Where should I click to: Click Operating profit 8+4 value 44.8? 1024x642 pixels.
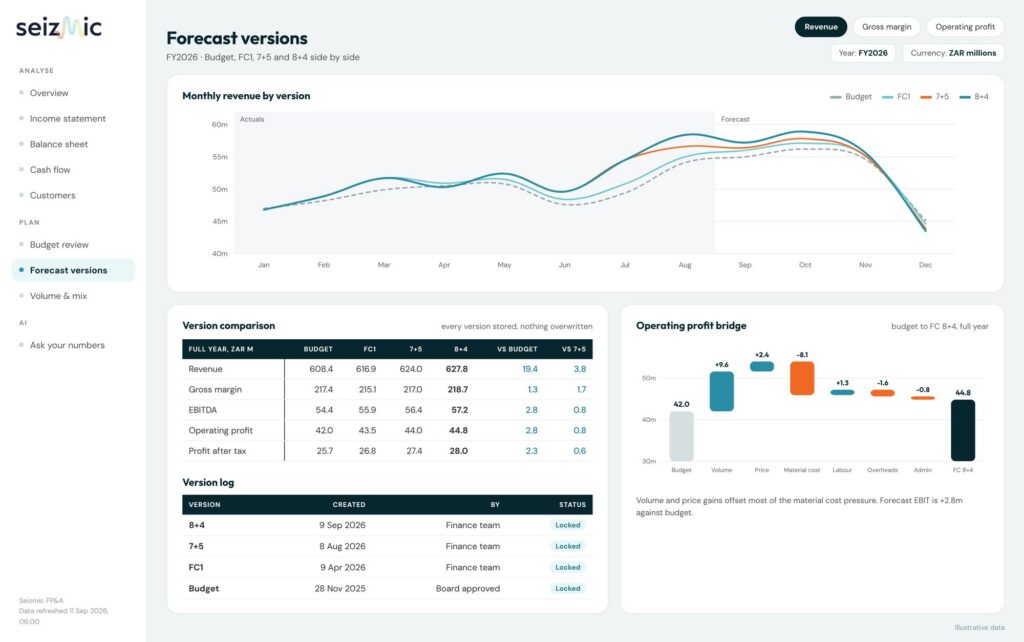pyautogui.click(x=458, y=430)
